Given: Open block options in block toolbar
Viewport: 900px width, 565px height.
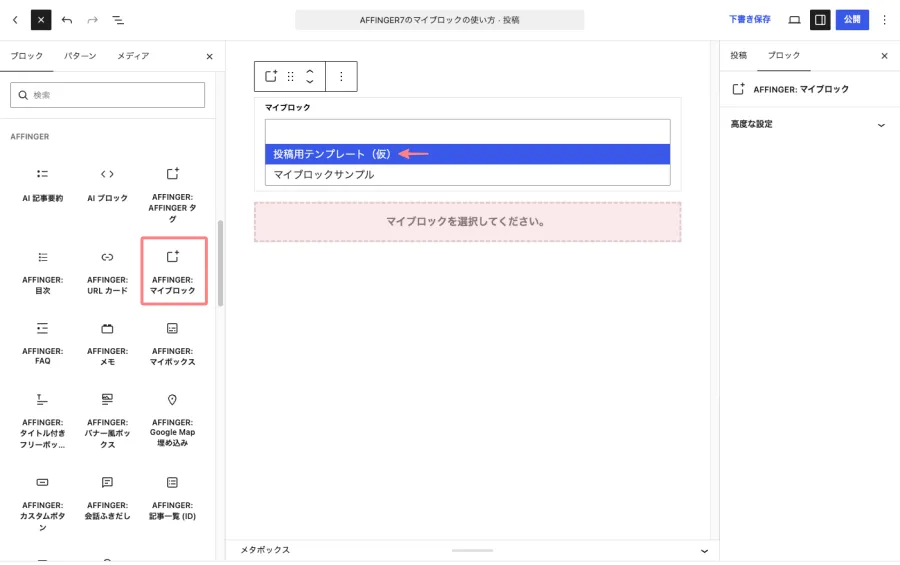Looking at the screenshot, I should [341, 76].
